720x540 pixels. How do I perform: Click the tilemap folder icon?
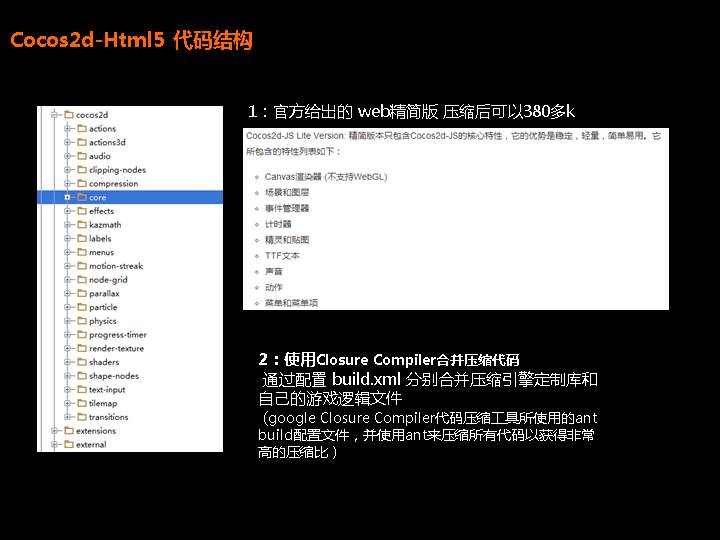pyautogui.click(x=81, y=404)
